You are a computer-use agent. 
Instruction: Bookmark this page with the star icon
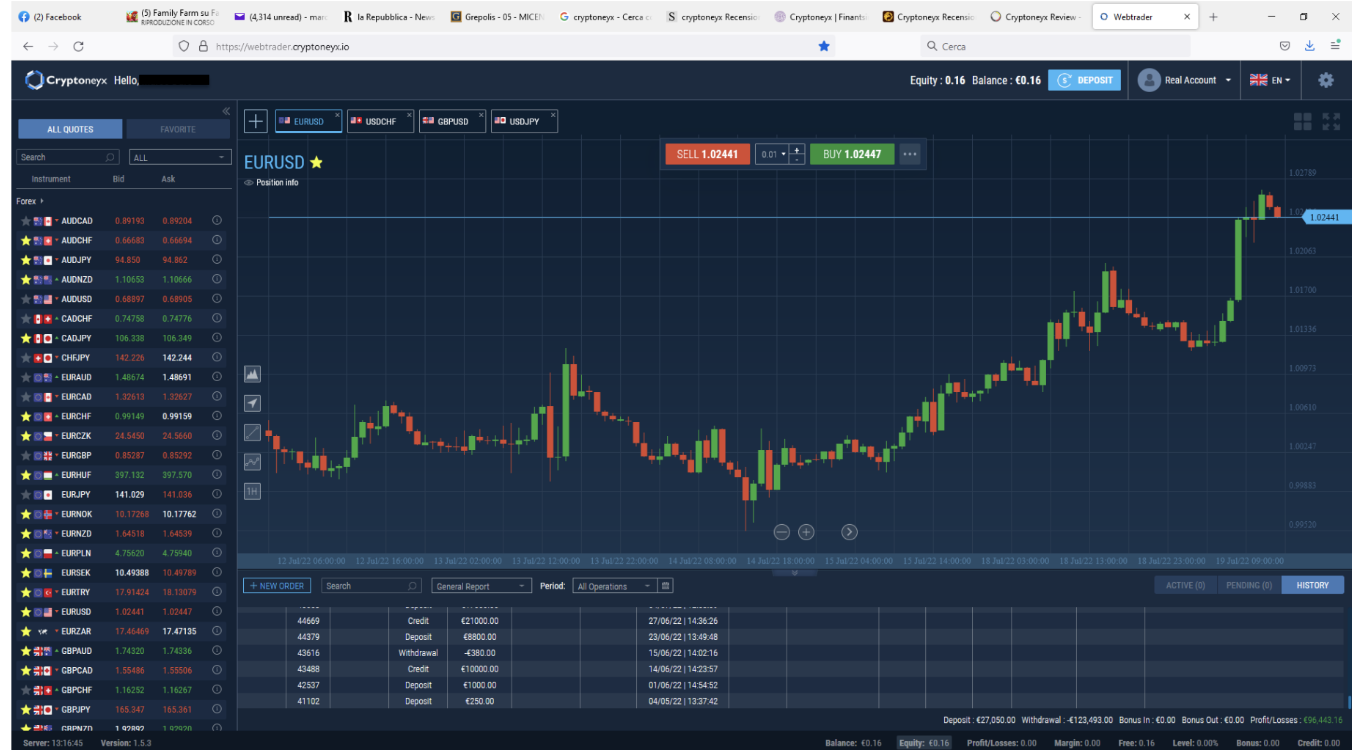coord(824,46)
